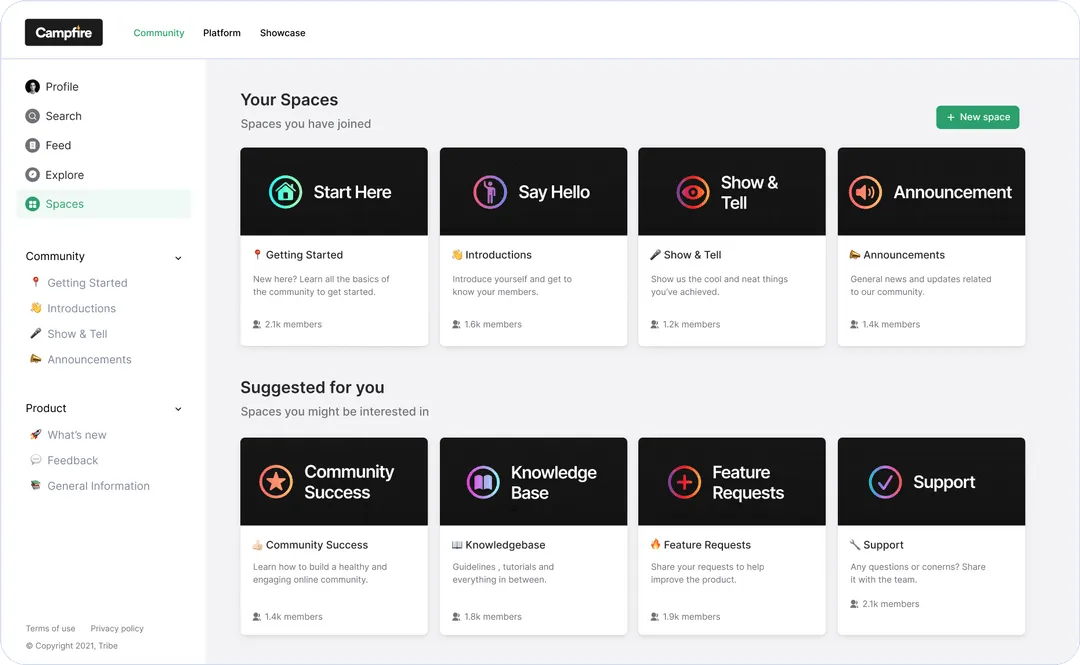Click the waving hand icon beside Introductions in sidebar

36,307
